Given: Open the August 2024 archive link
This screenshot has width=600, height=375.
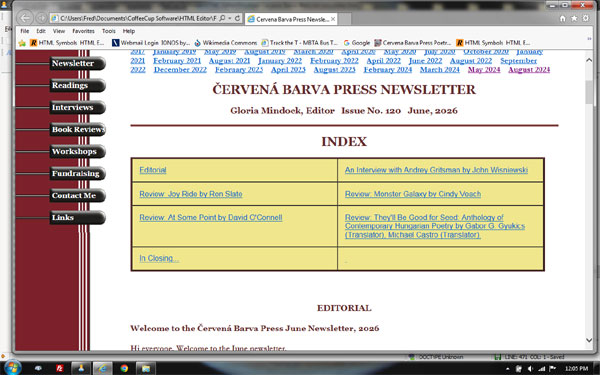Looking at the screenshot, I should [529, 70].
